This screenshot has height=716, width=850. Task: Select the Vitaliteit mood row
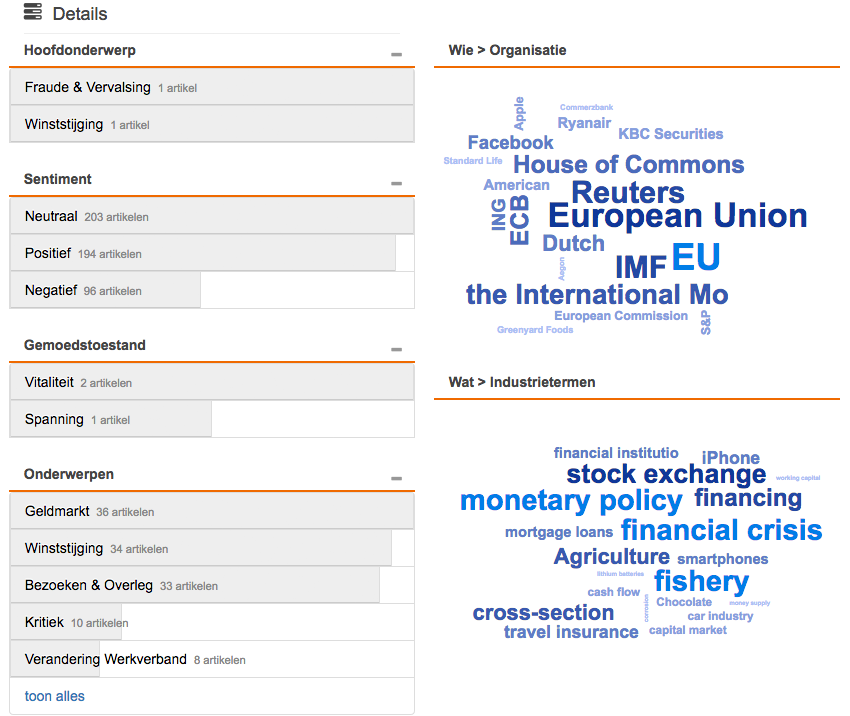212,382
